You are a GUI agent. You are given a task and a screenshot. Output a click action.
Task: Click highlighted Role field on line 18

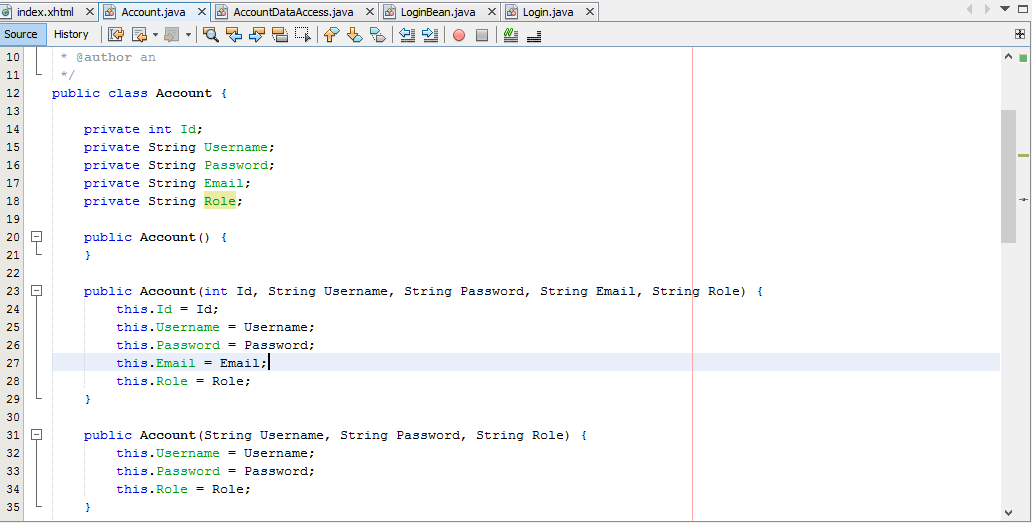coord(220,201)
